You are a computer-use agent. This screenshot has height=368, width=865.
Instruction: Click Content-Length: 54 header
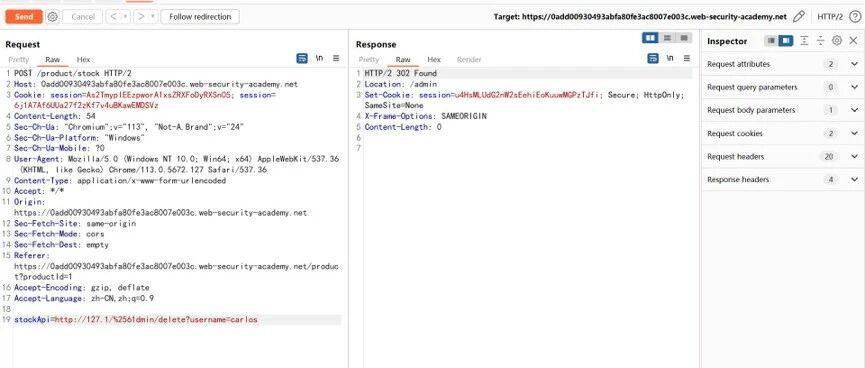[x=55, y=116]
